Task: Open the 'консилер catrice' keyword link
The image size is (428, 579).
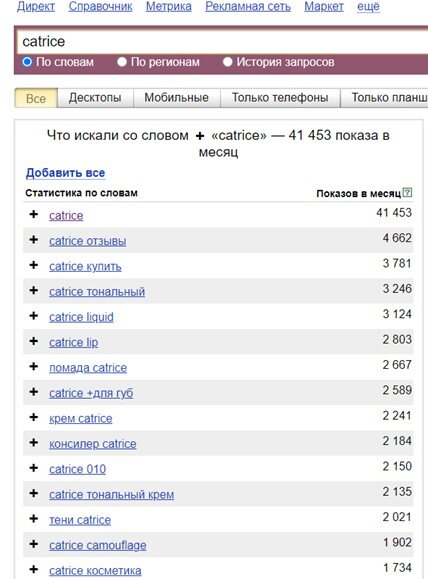Action: pos(93,444)
